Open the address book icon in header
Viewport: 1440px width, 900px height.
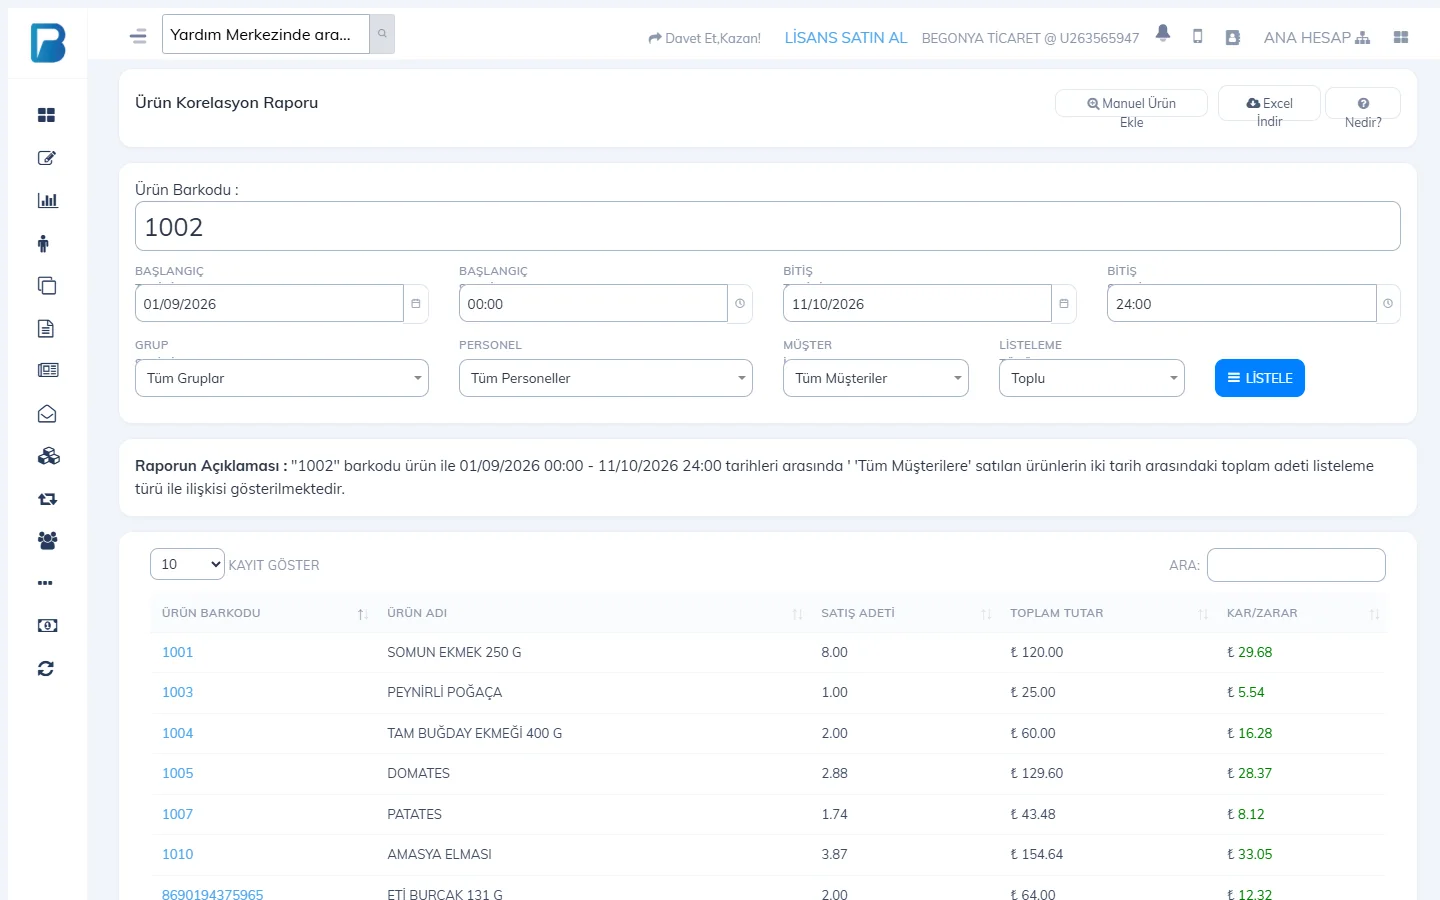1233,37
